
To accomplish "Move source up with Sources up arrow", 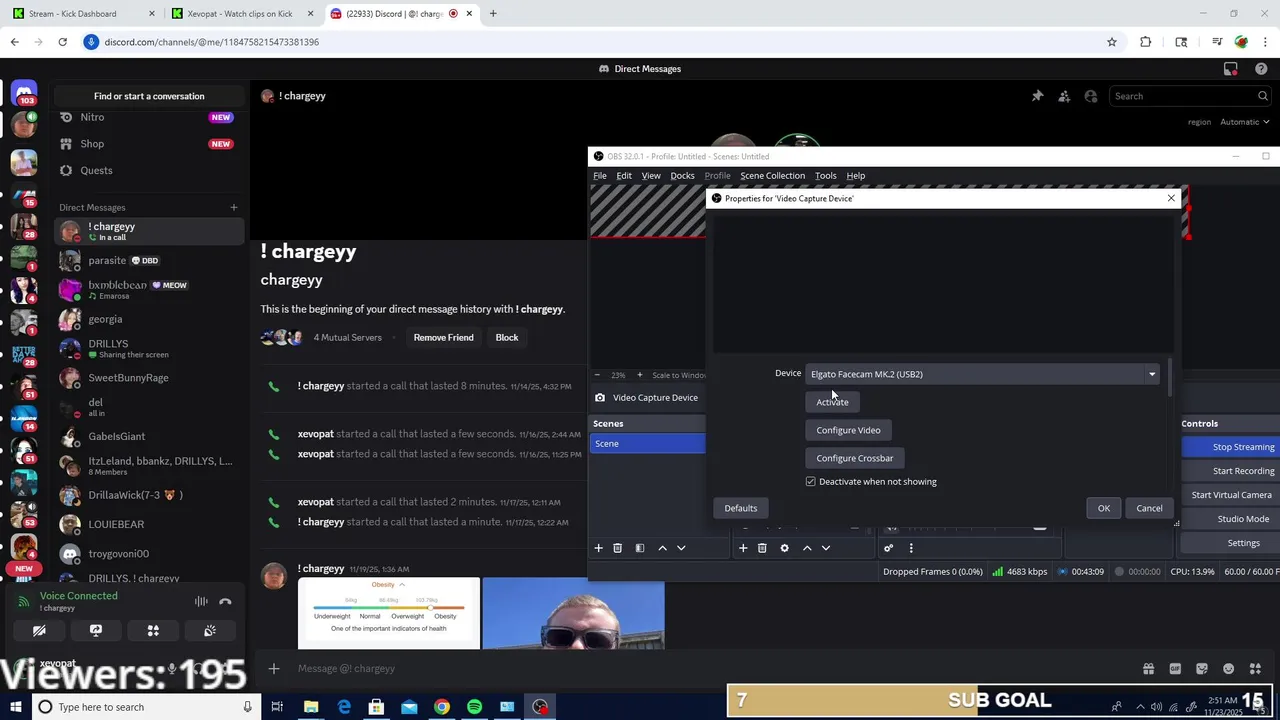I will [x=807, y=548].
